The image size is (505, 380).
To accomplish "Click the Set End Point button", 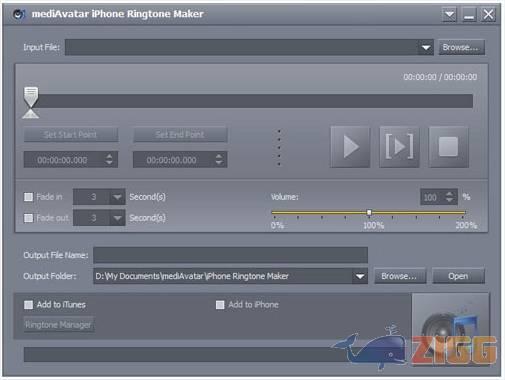I will [180, 135].
